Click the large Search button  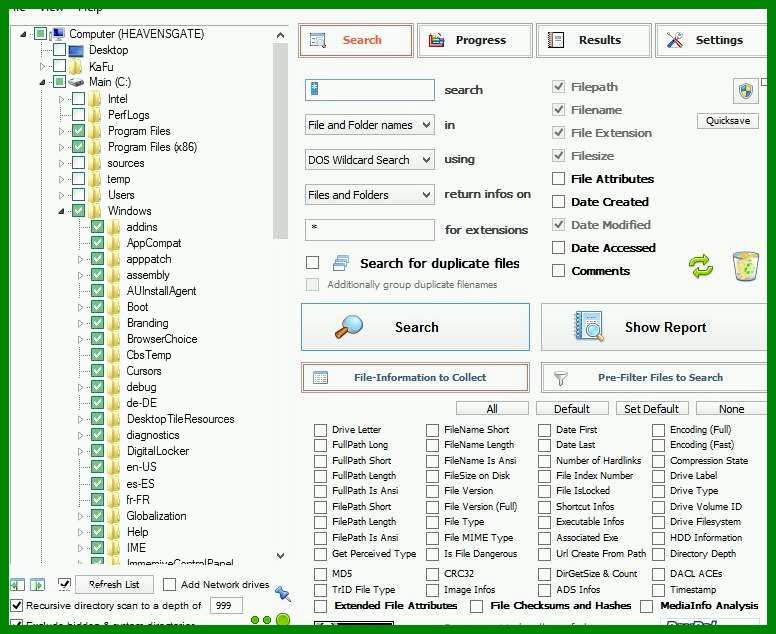click(x=415, y=327)
